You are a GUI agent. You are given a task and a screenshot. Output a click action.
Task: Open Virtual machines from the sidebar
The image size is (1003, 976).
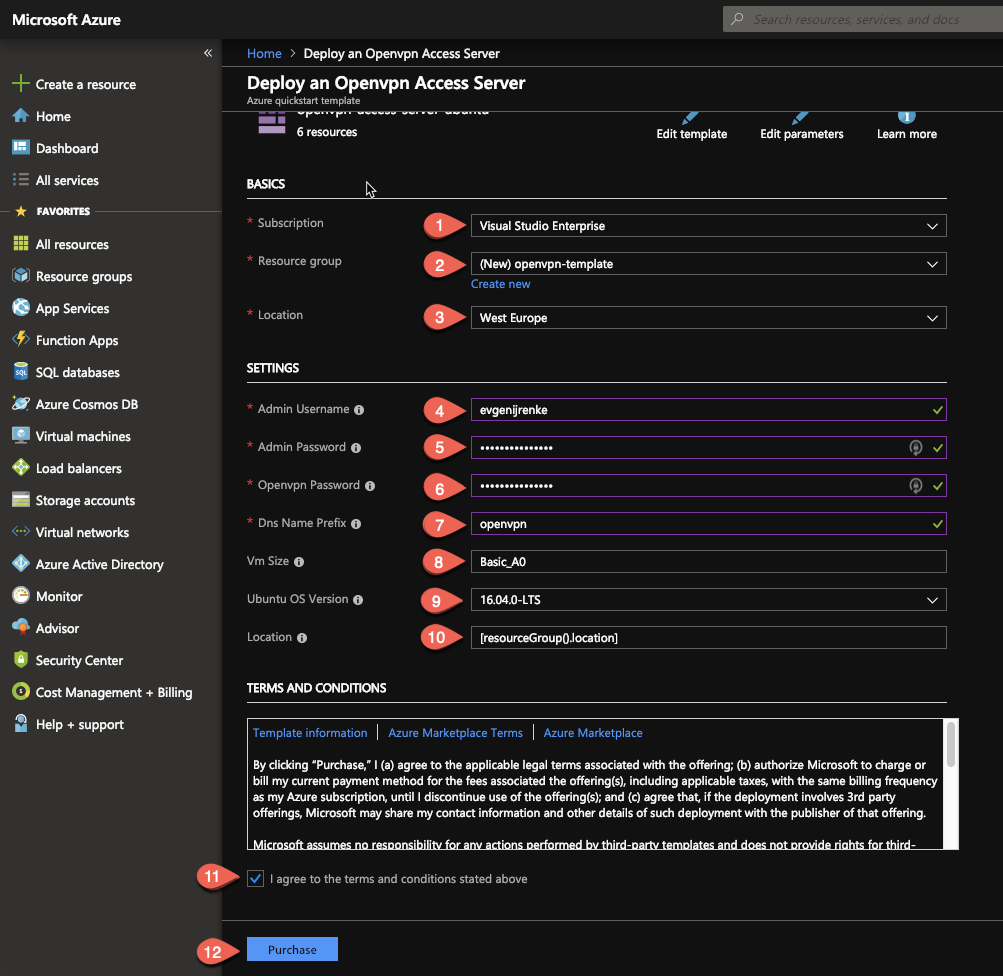coord(76,436)
